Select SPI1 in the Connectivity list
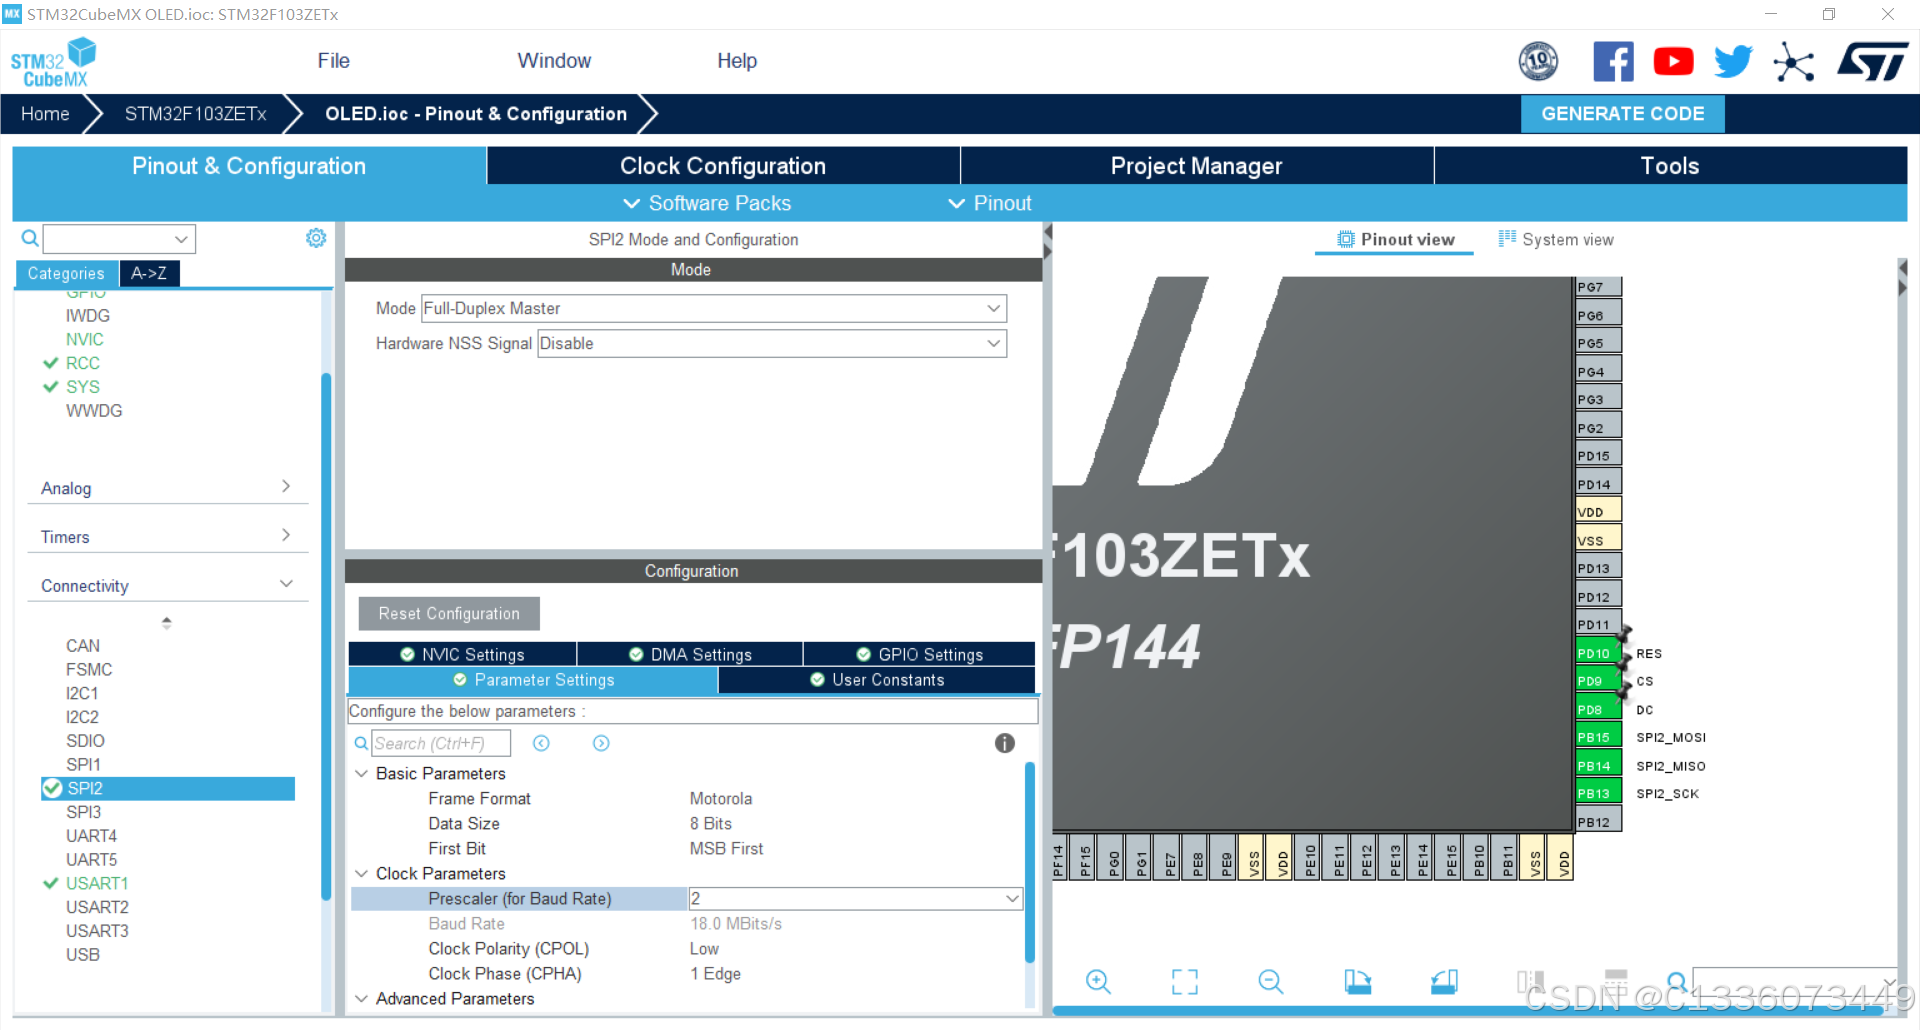The image size is (1920, 1030). tap(83, 764)
